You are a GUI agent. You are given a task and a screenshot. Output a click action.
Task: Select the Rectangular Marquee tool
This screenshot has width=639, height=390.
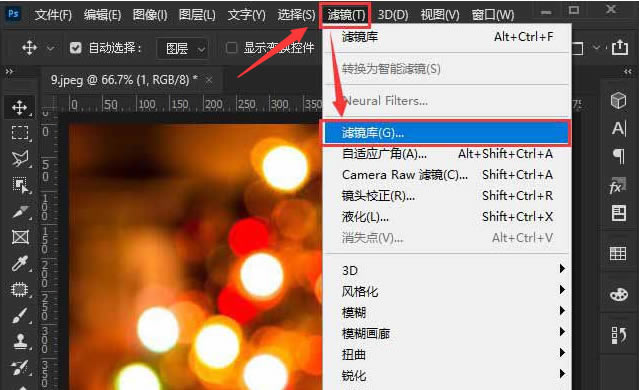coord(20,133)
